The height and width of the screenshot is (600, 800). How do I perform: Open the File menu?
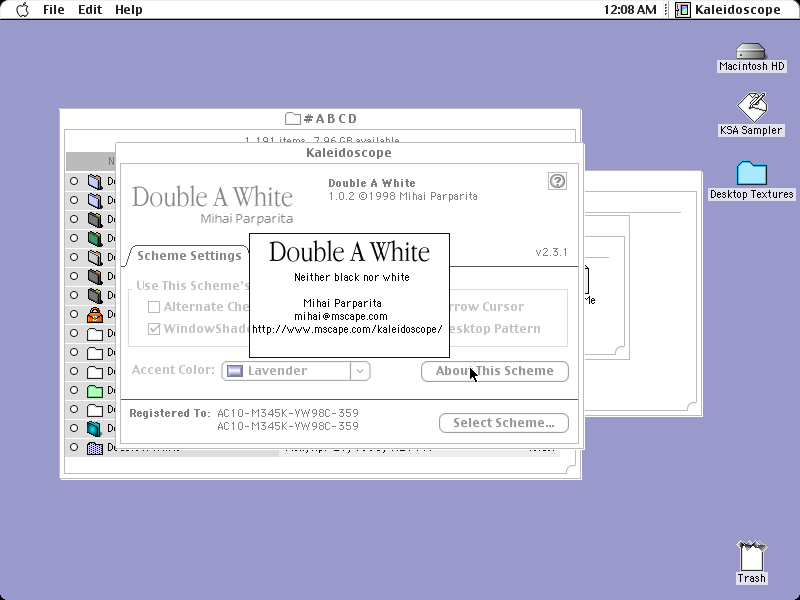(54, 10)
